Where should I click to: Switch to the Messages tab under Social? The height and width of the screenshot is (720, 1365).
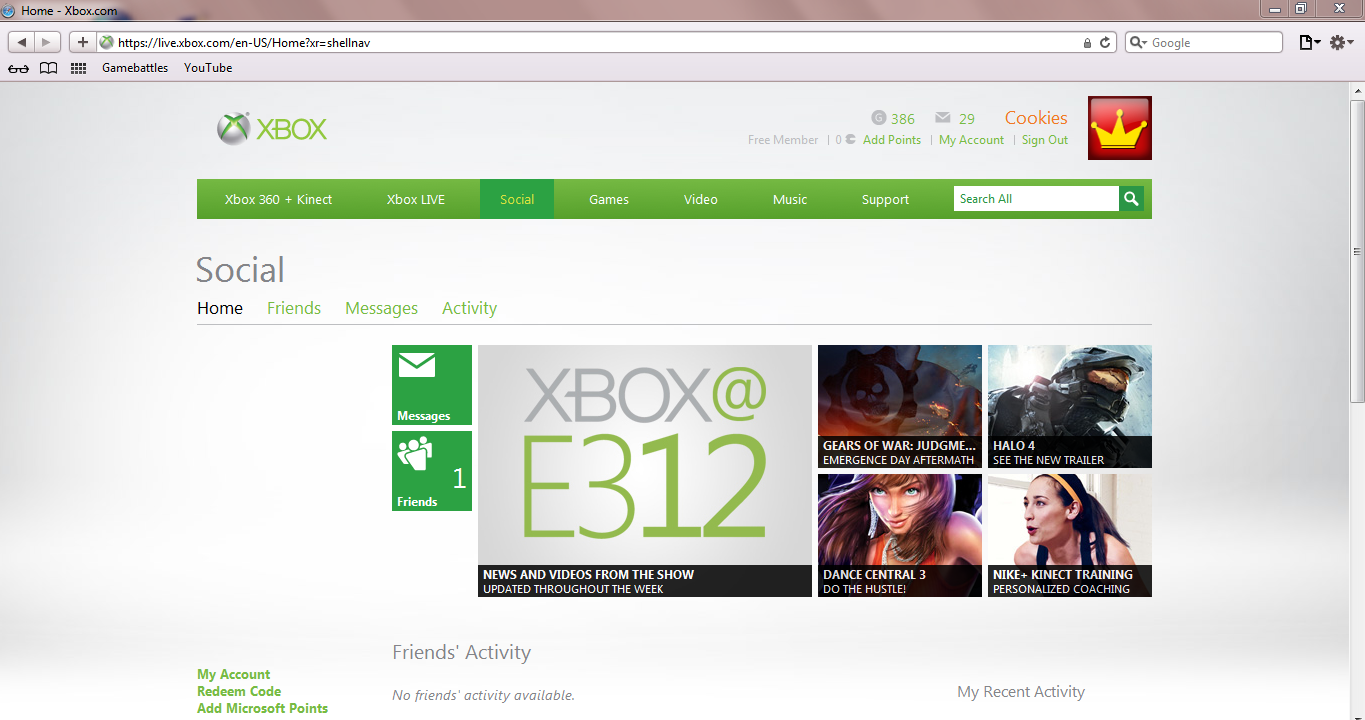click(x=381, y=308)
